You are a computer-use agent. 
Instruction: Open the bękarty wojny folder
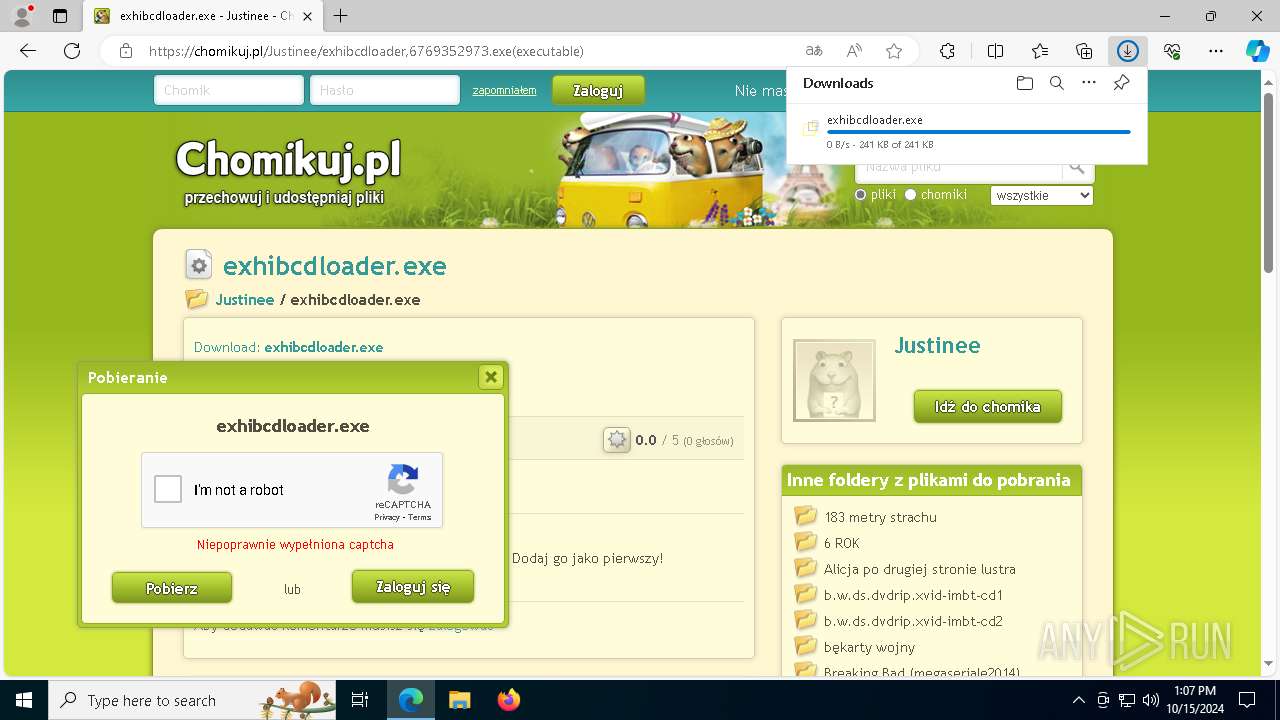click(869, 647)
